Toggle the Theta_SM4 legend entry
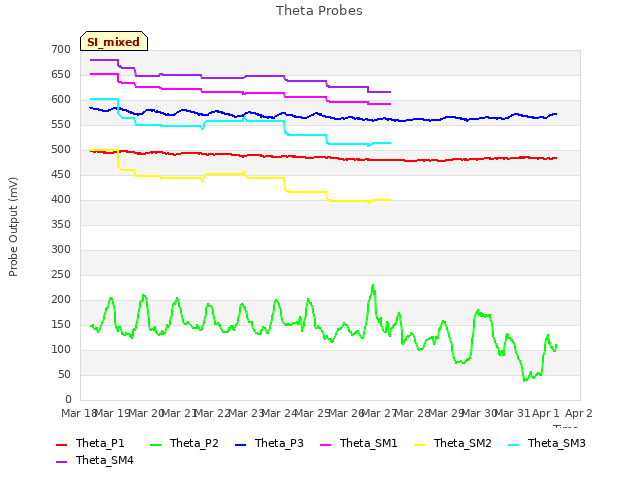 [x=95, y=460]
